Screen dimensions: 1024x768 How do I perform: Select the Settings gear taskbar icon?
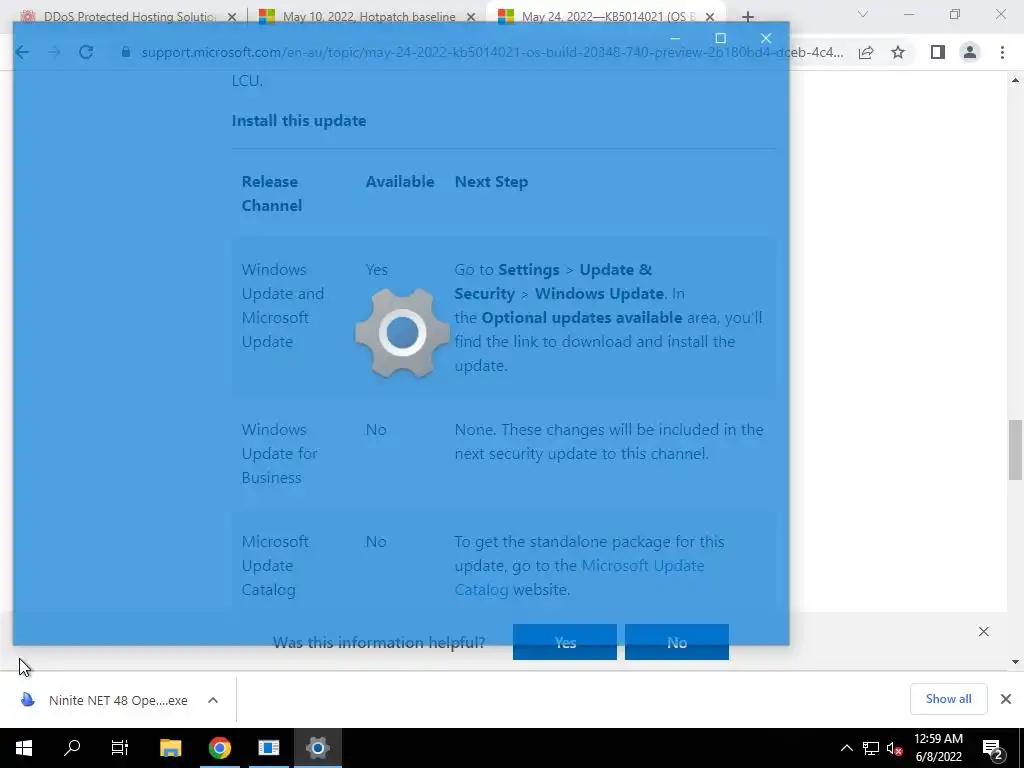pyautogui.click(x=317, y=748)
